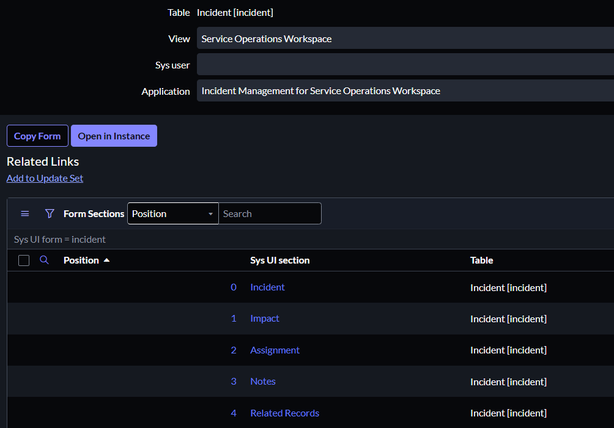Open the Related Records section link
The height and width of the screenshot is (428, 614).
click(x=285, y=413)
